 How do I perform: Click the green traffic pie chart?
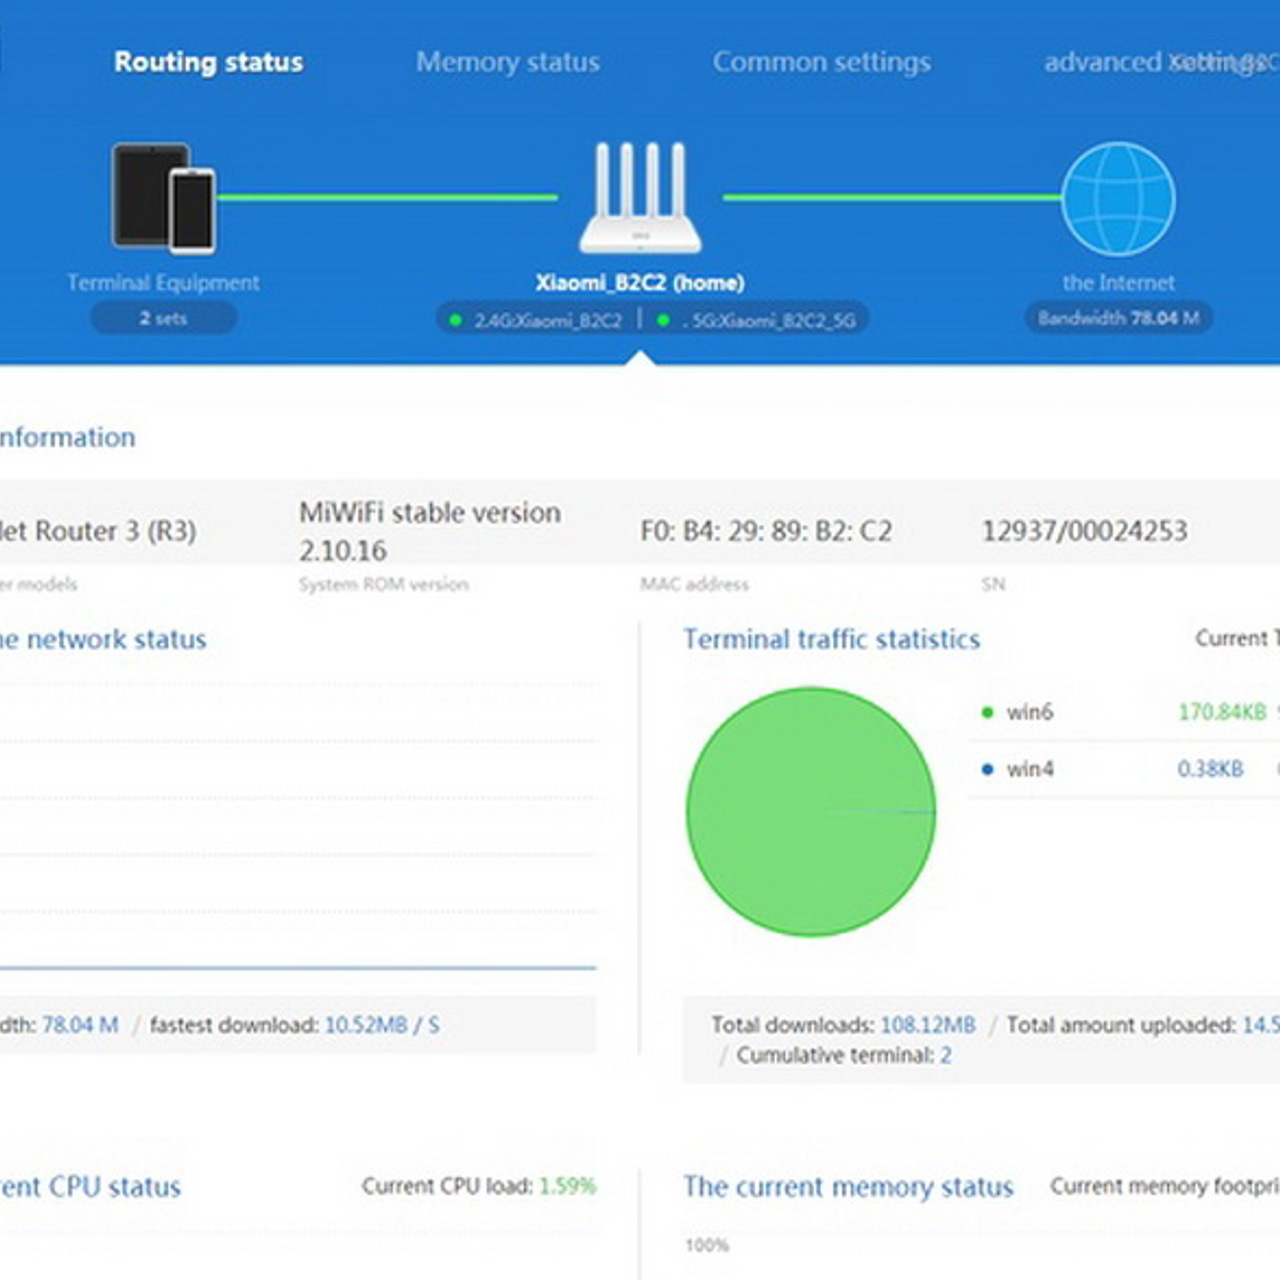click(811, 811)
